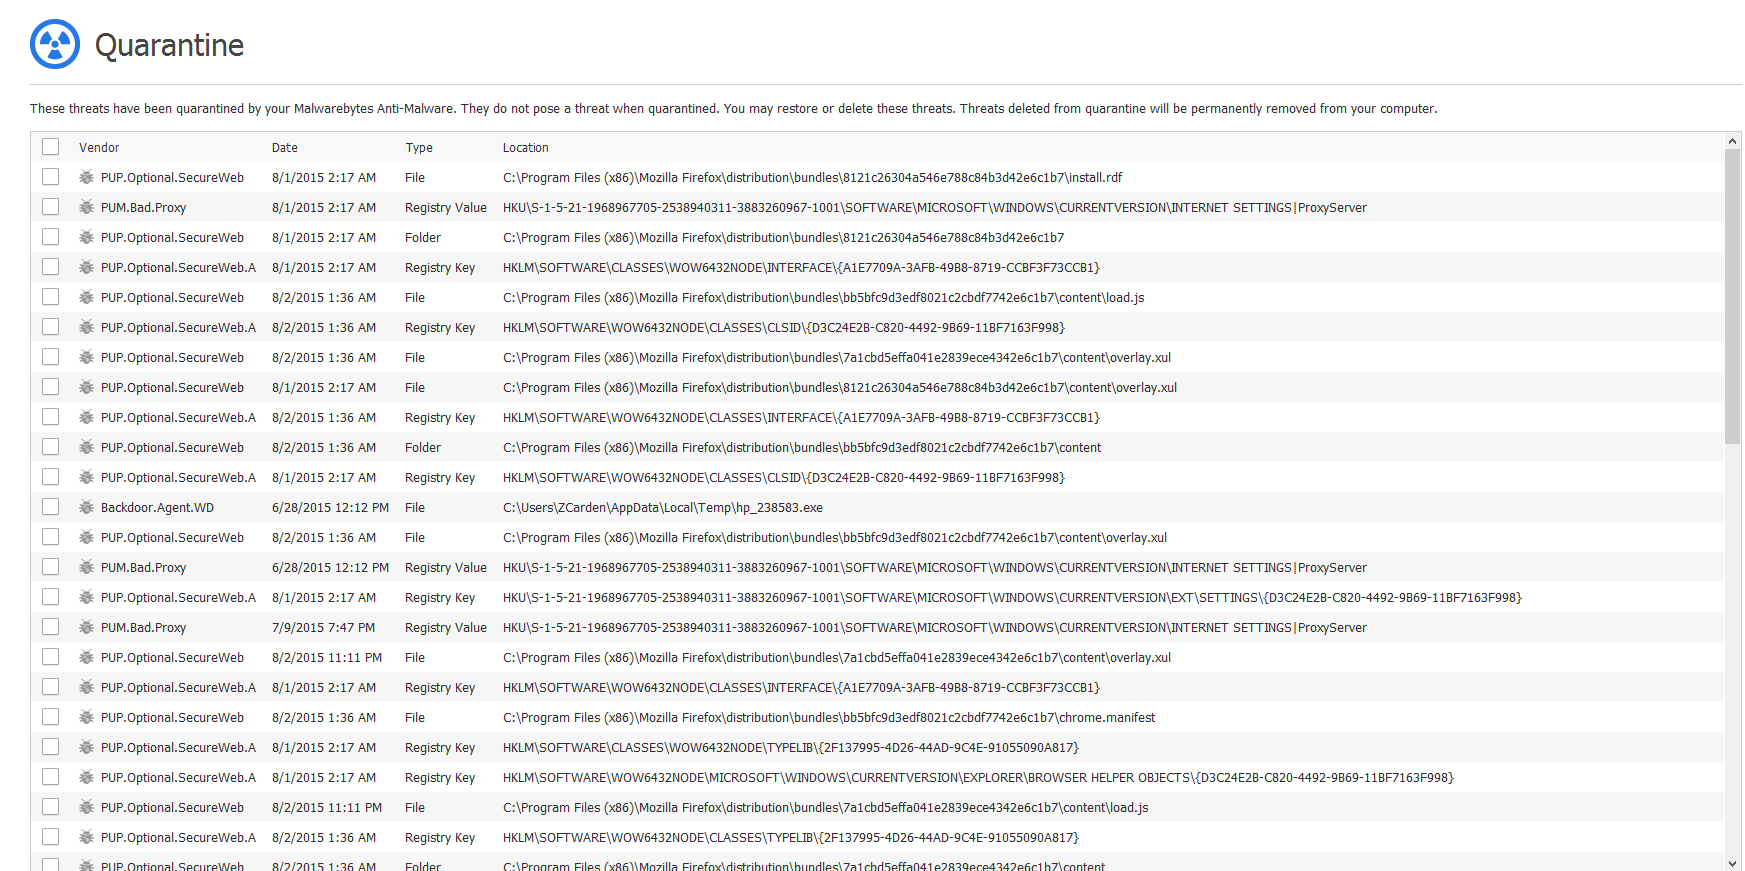Viewport: 1745px width, 871px height.
Task: Click the hp_238583.exe location path
Action: click(x=663, y=507)
